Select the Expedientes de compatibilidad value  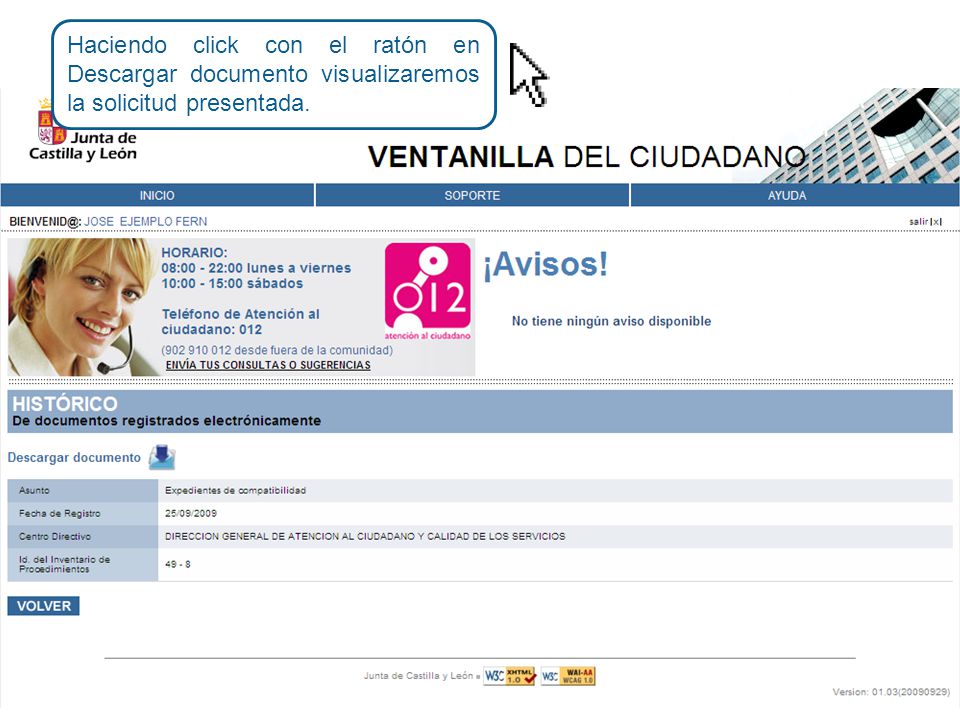[235, 490]
